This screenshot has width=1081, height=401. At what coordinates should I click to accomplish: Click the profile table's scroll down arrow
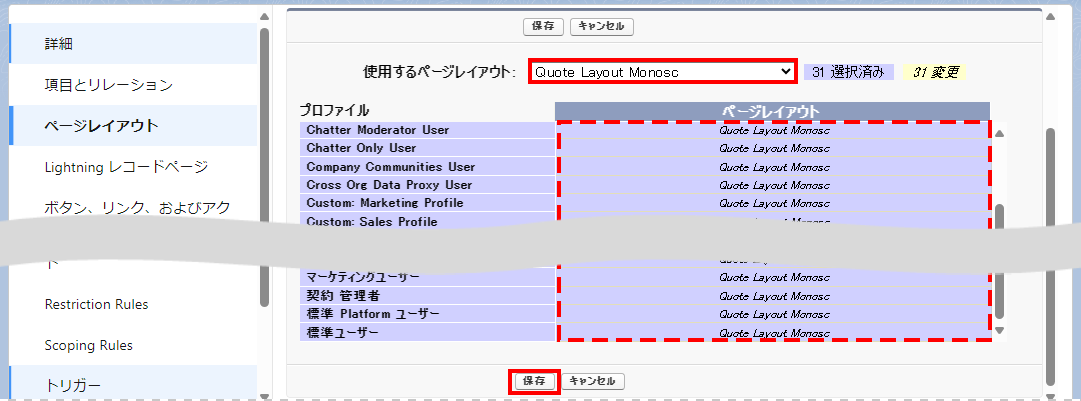pyautogui.click(x=999, y=330)
